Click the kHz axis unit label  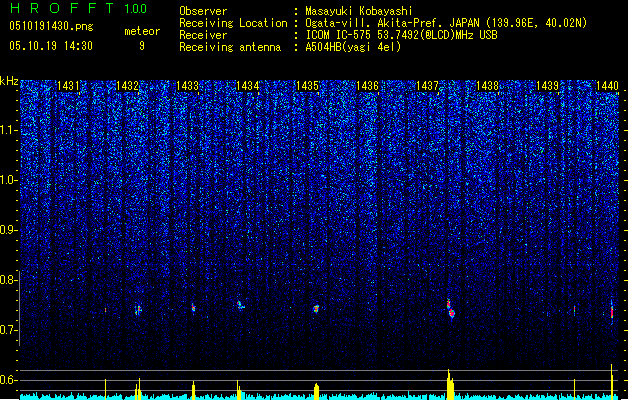tap(9, 81)
